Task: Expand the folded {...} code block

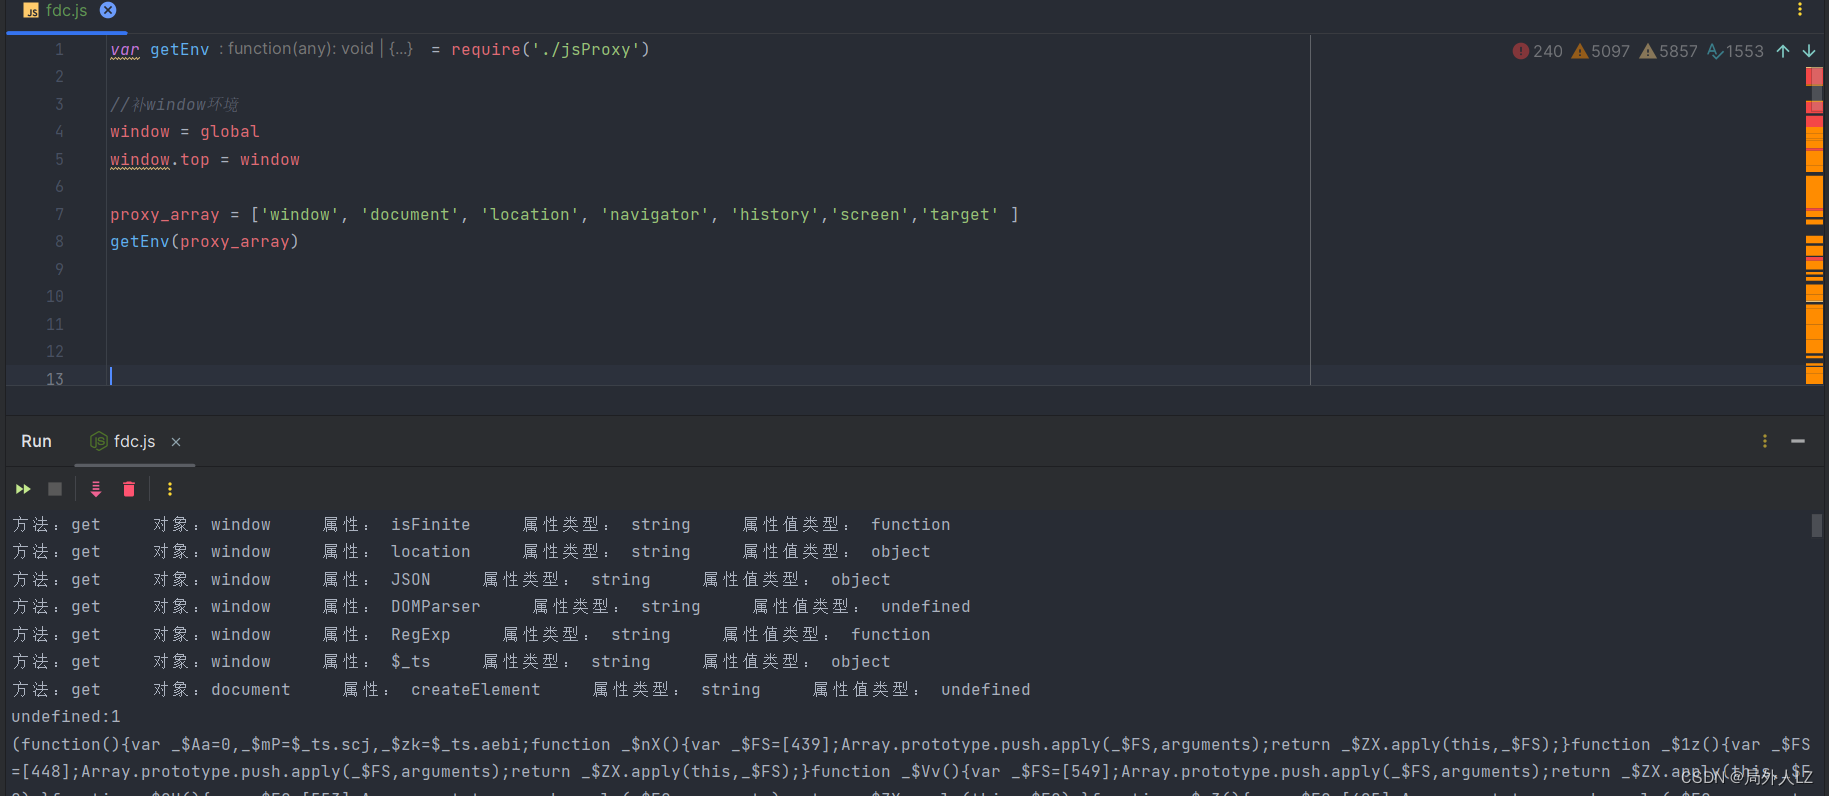Action: (401, 49)
